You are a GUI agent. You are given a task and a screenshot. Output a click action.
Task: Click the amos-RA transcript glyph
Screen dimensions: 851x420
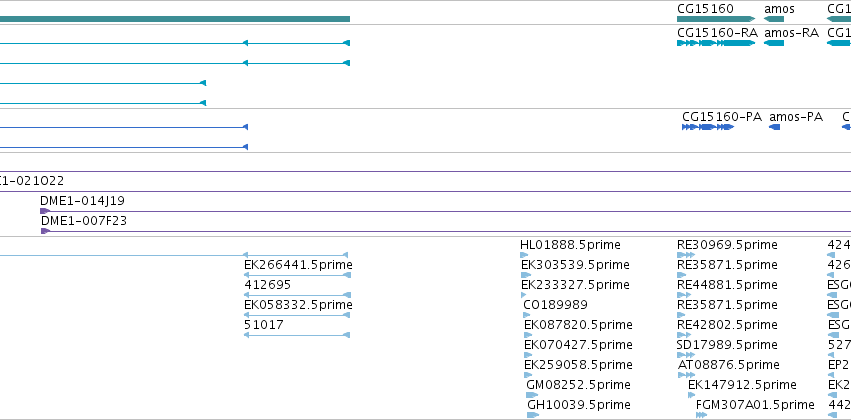(x=774, y=43)
